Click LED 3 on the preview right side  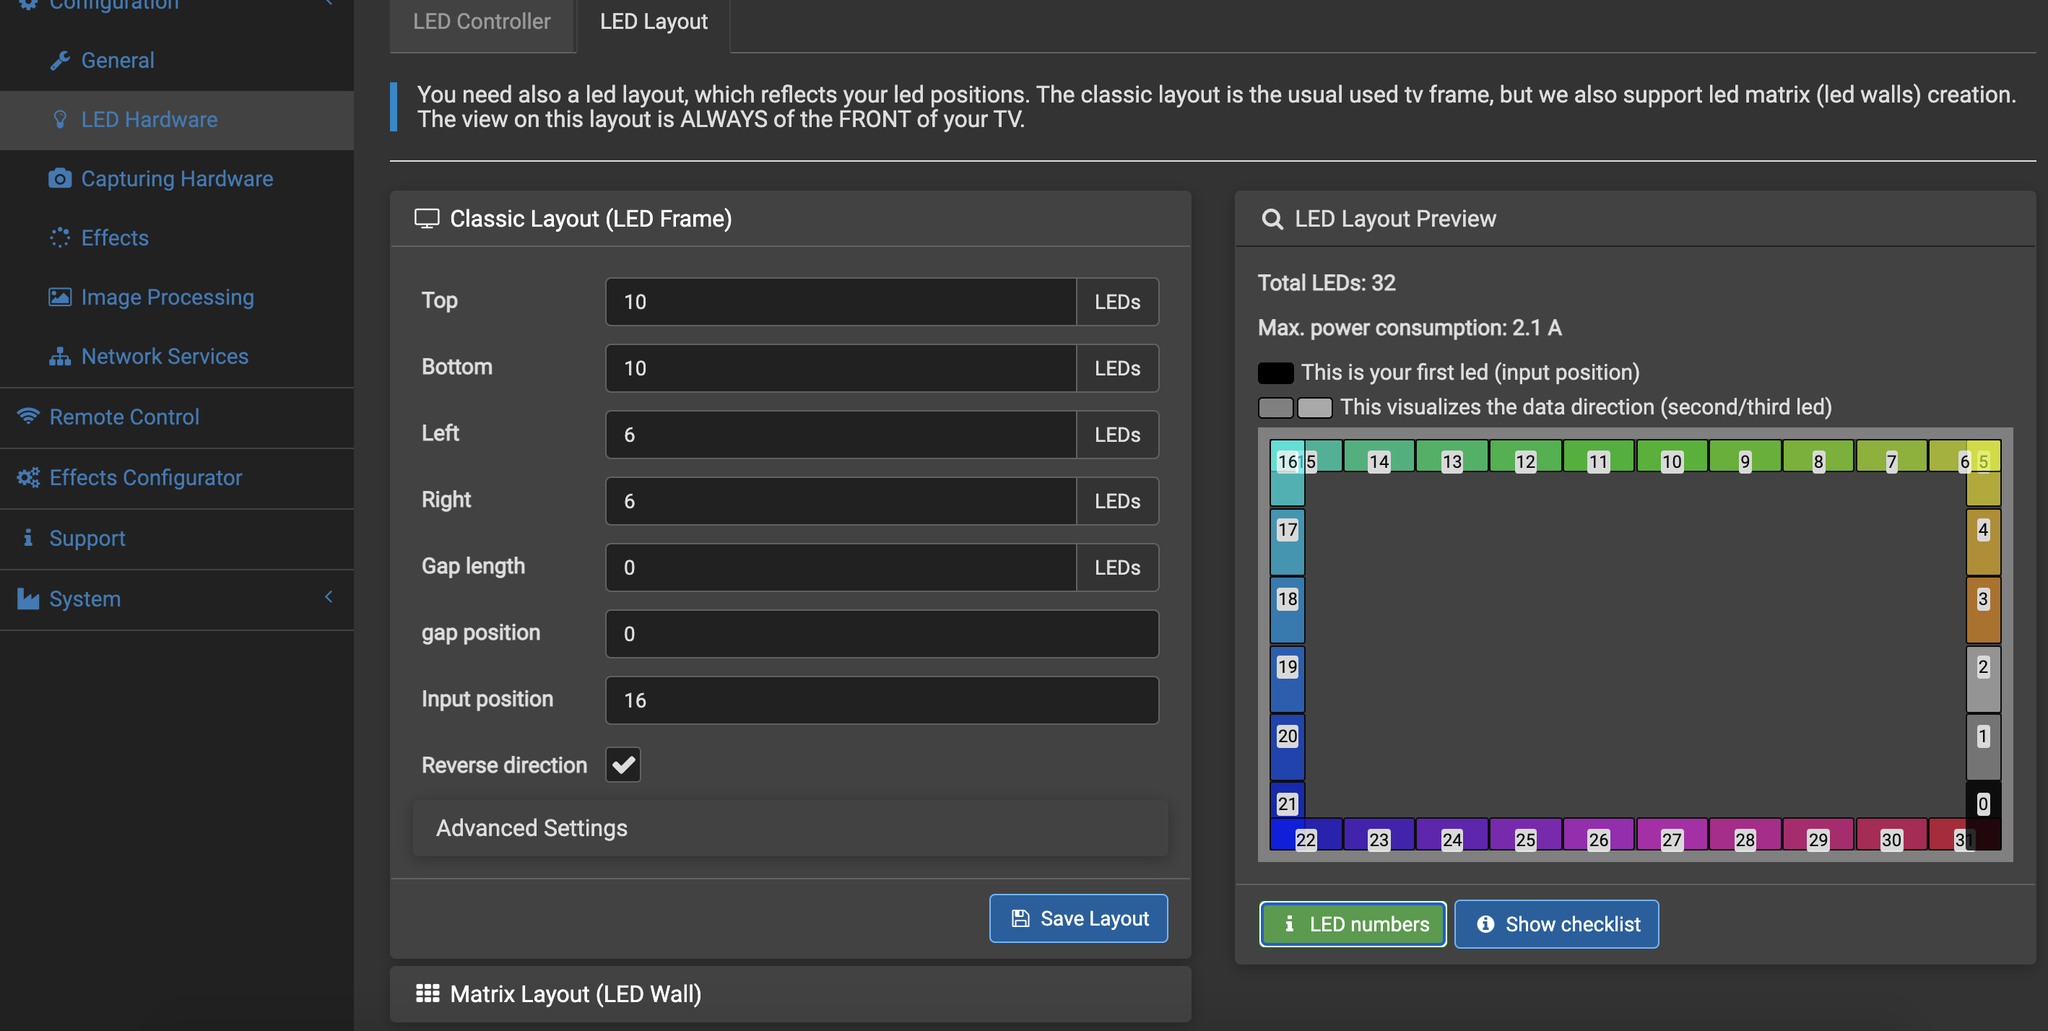[1983, 609]
